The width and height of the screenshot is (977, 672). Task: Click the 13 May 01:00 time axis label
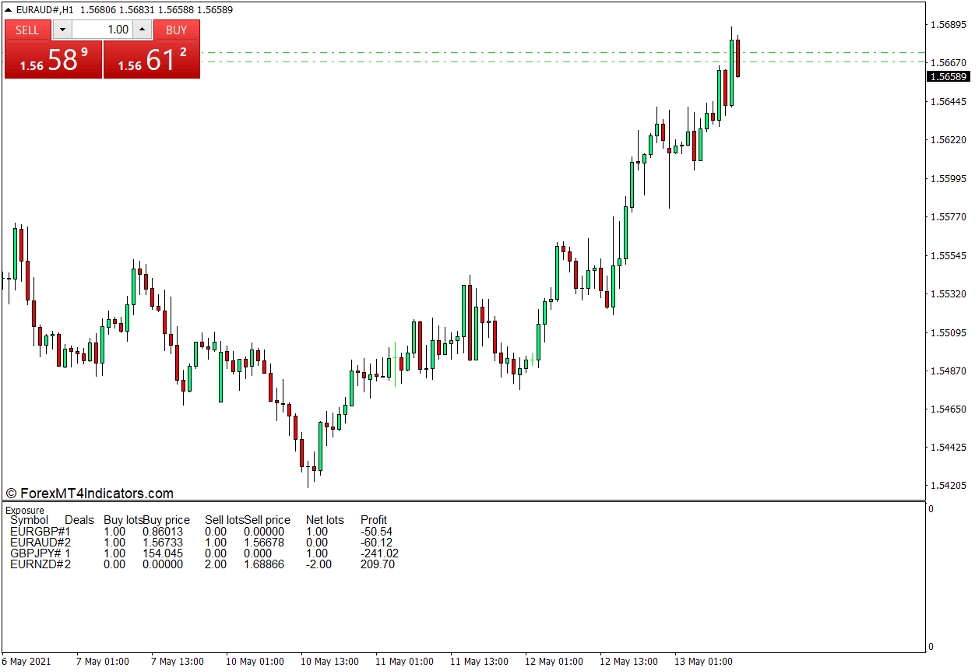tap(706, 661)
